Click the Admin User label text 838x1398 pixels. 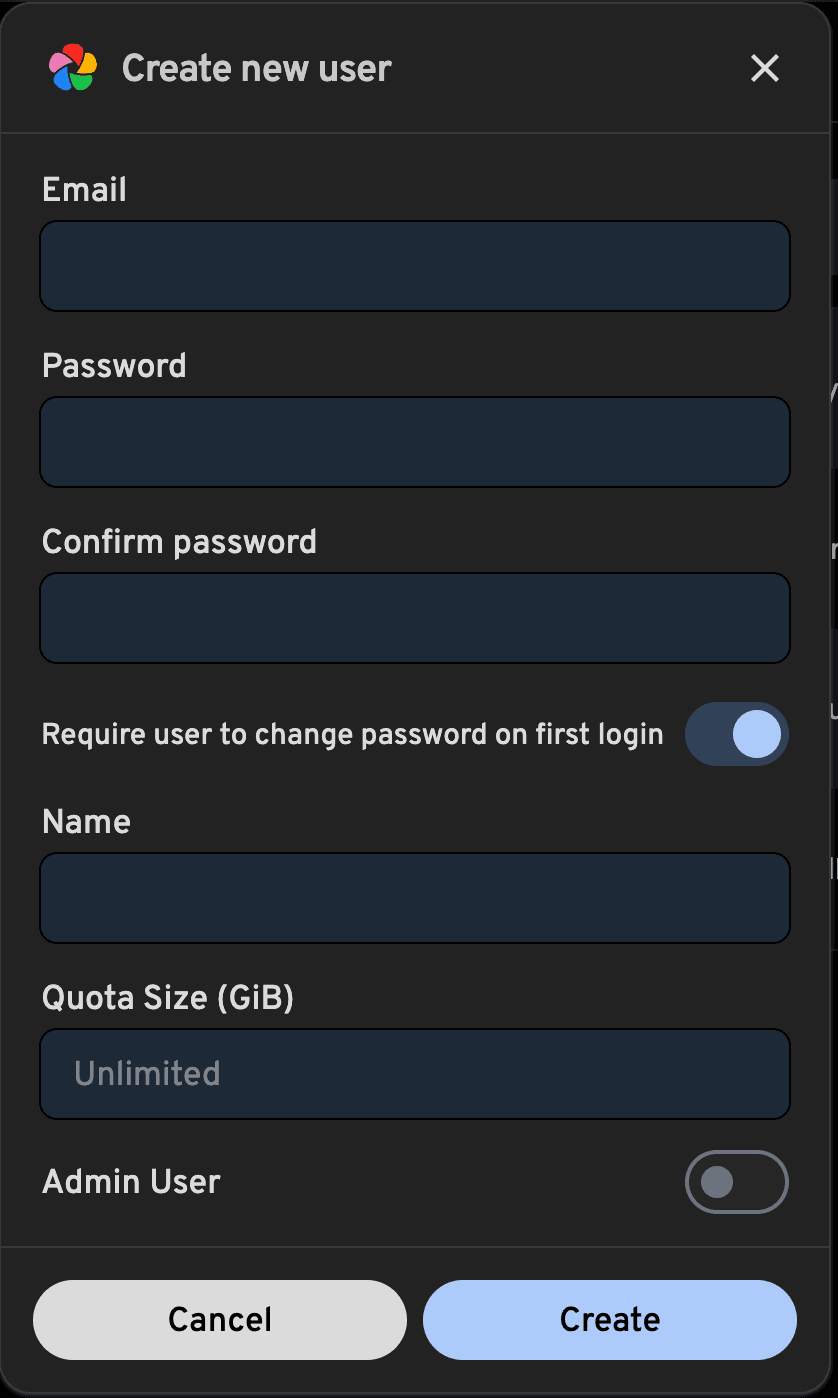tap(130, 1181)
